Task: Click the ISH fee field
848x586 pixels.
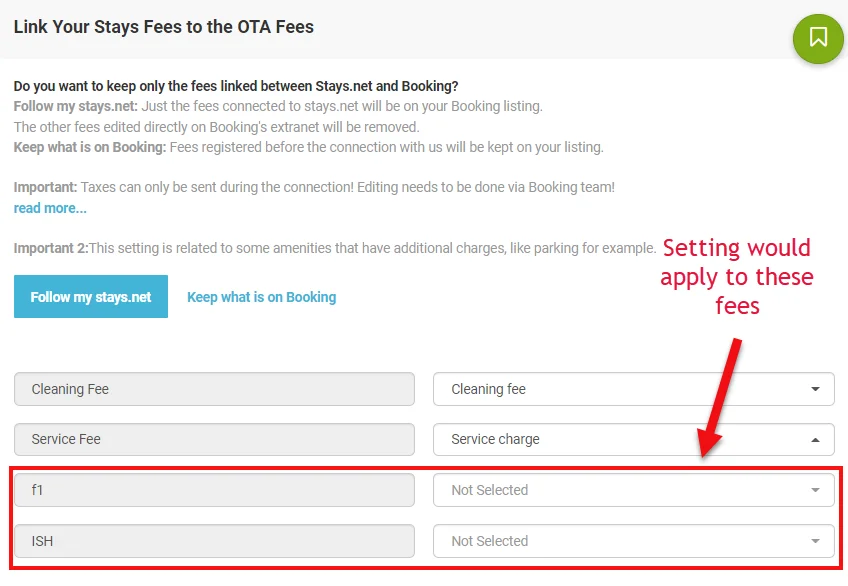Action: pos(214,541)
